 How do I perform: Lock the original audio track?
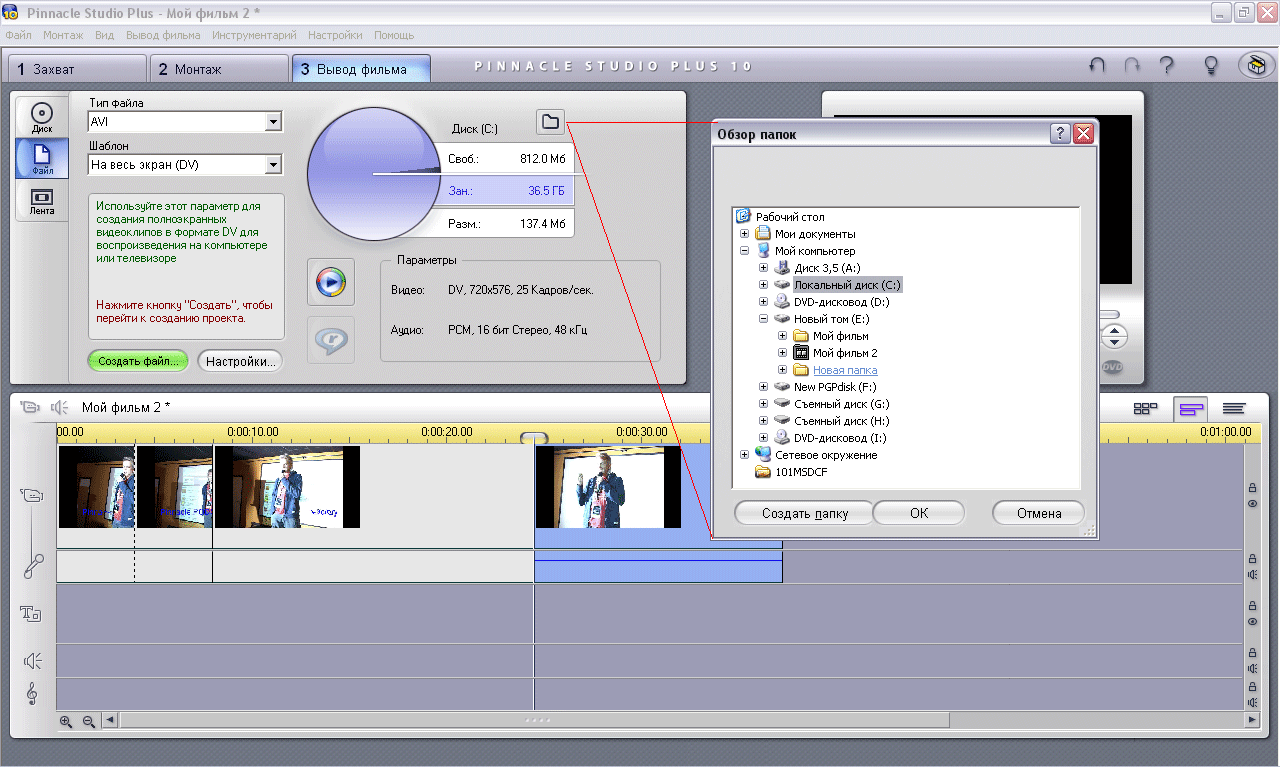click(x=1252, y=559)
